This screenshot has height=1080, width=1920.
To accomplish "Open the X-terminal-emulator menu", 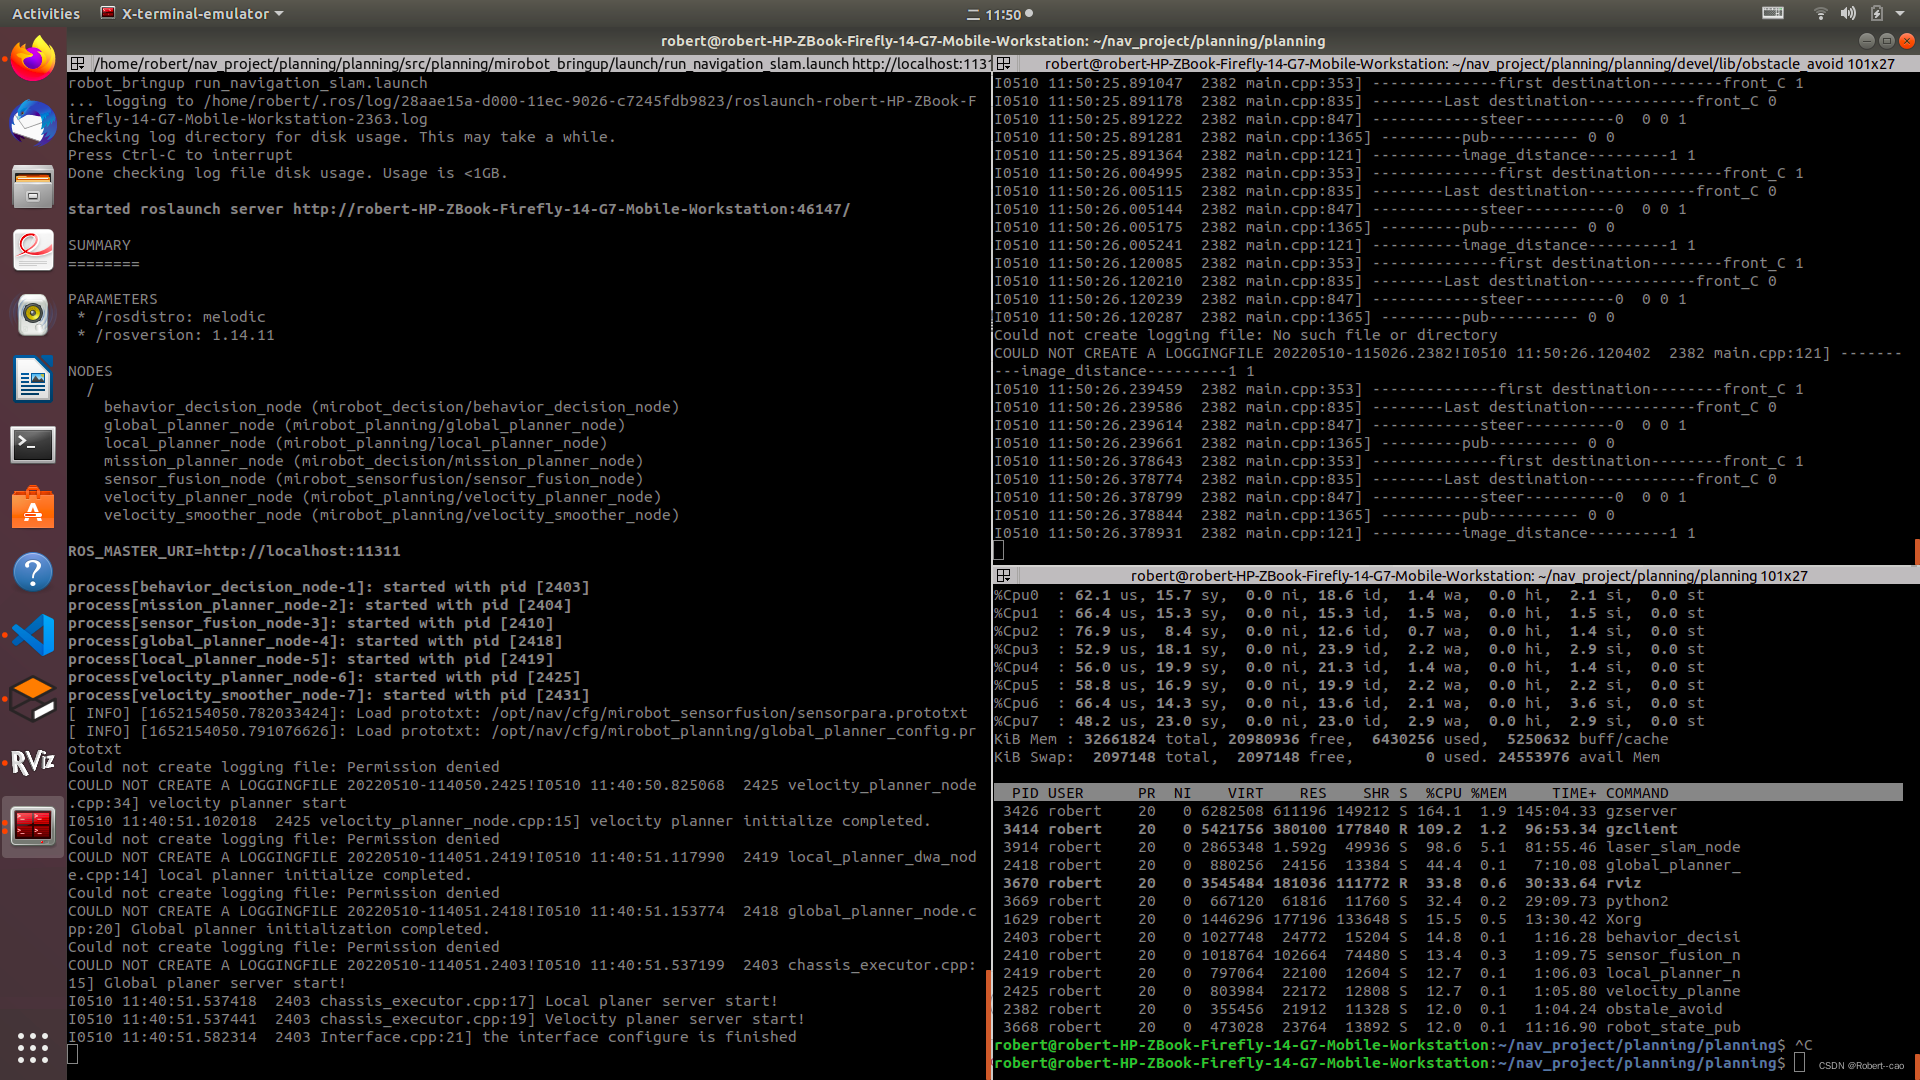I will [190, 13].
